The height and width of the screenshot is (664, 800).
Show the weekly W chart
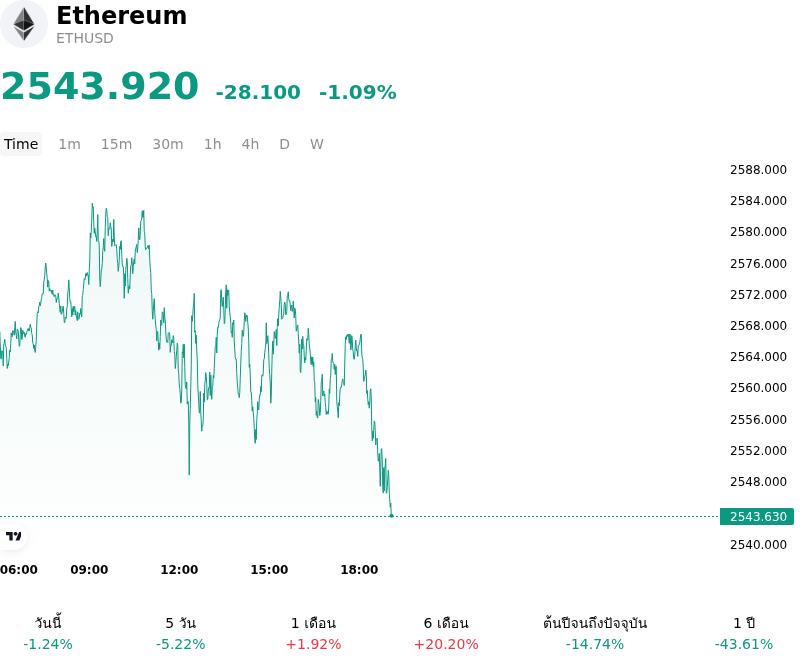pyautogui.click(x=317, y=144)
